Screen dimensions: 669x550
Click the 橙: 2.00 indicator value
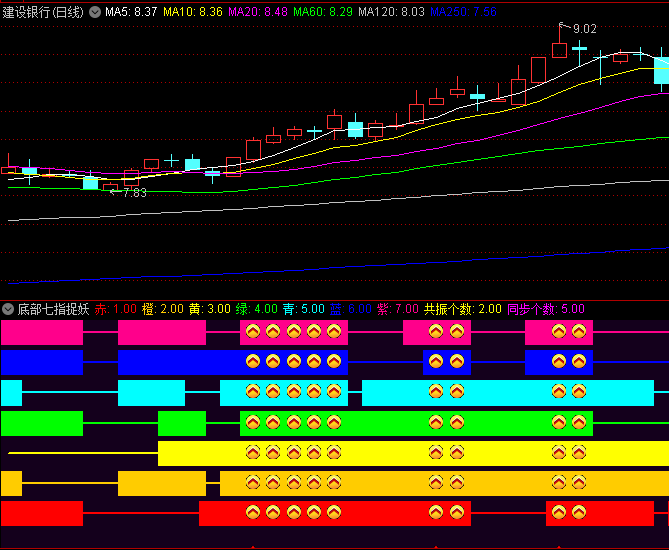[x=163, y=309]
